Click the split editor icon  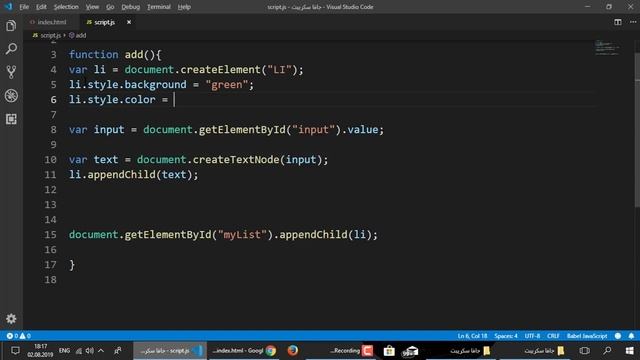click(x=618, y=22)
